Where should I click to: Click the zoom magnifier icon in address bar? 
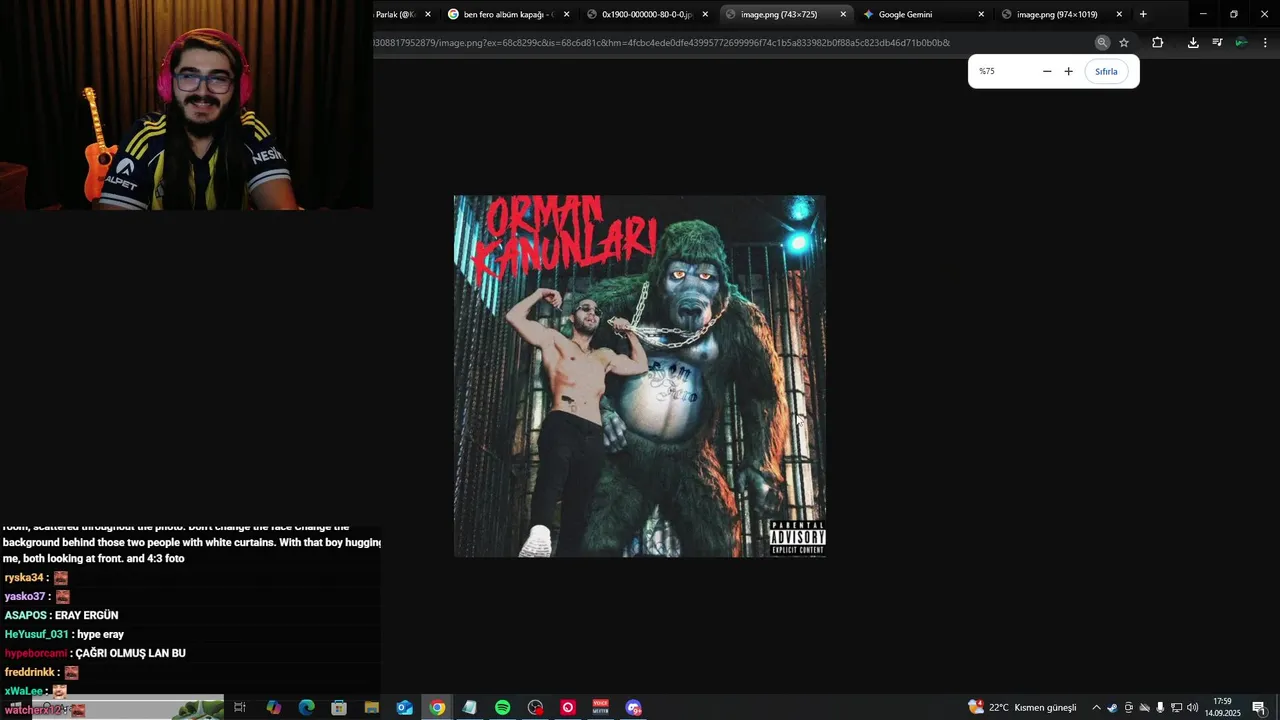click(x=1102, y=43)
